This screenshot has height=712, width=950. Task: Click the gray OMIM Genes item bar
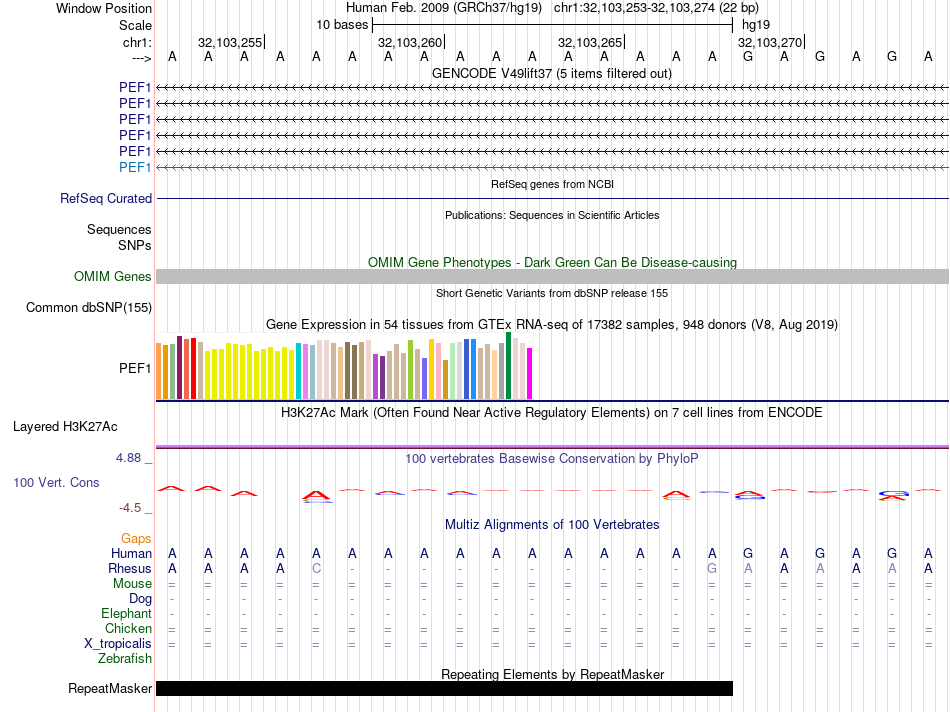[x=552, y=277]
